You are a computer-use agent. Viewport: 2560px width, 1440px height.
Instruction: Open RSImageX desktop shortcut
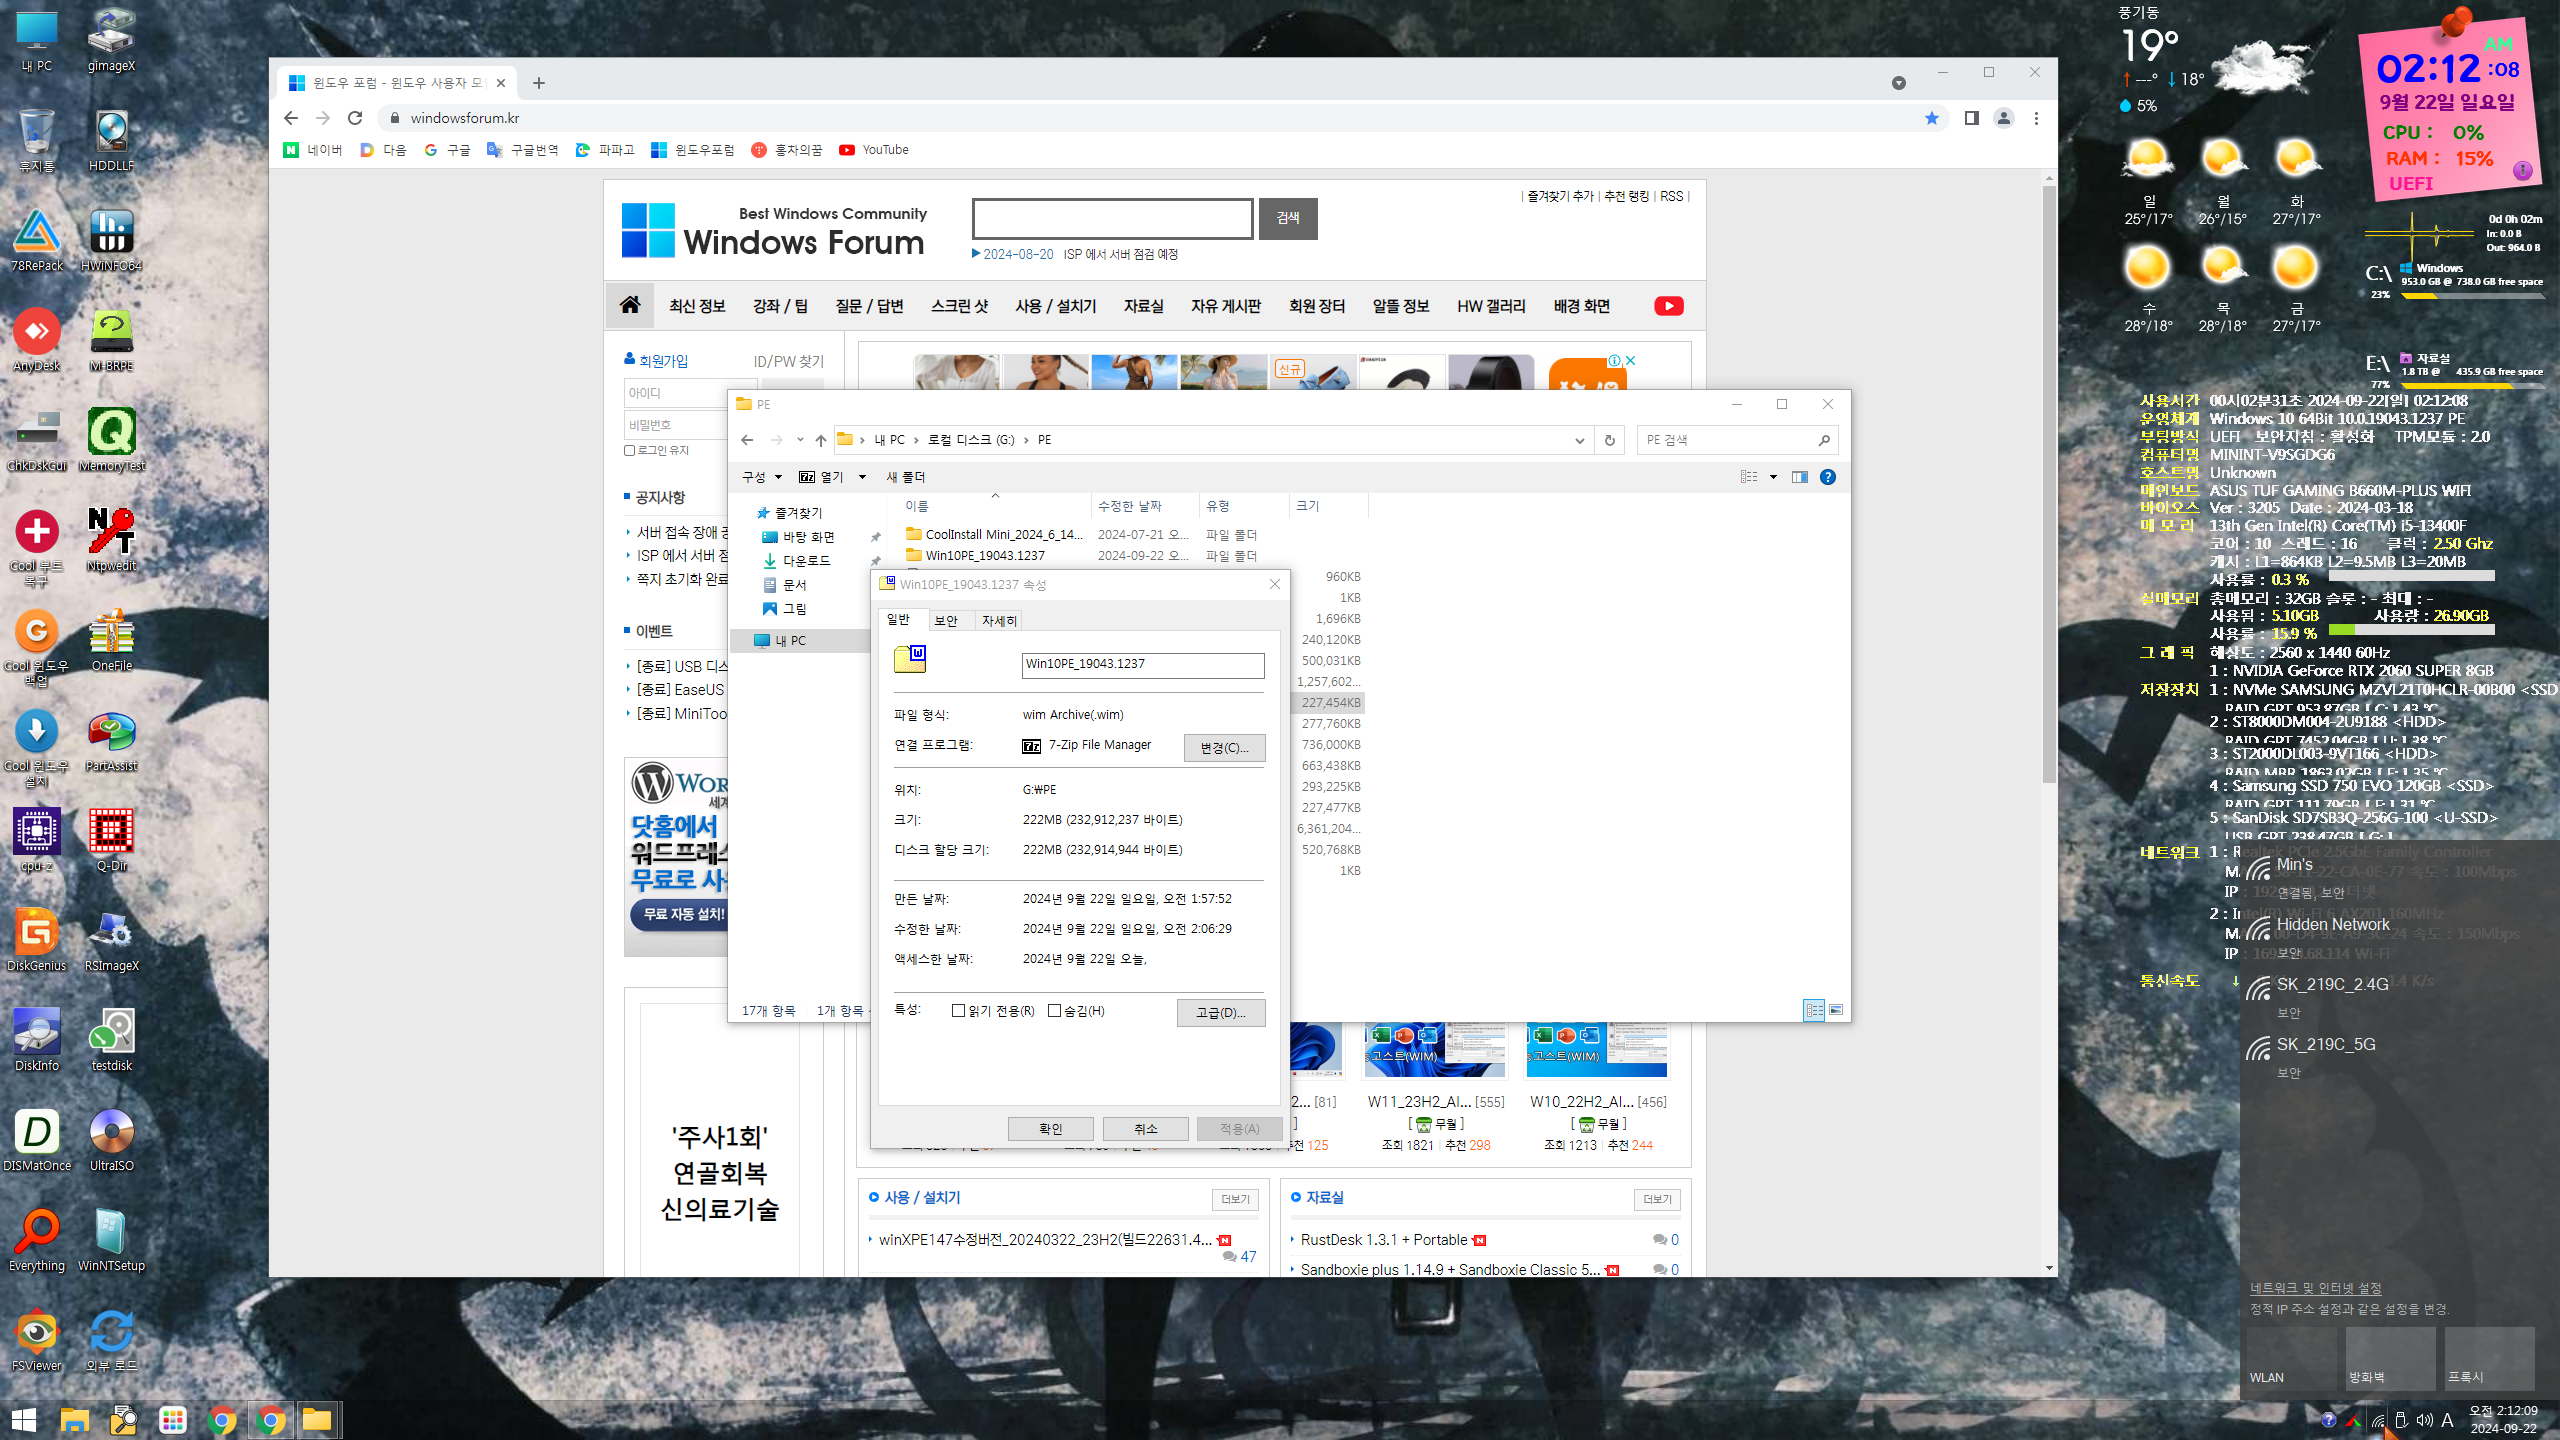tap(111, 941)
